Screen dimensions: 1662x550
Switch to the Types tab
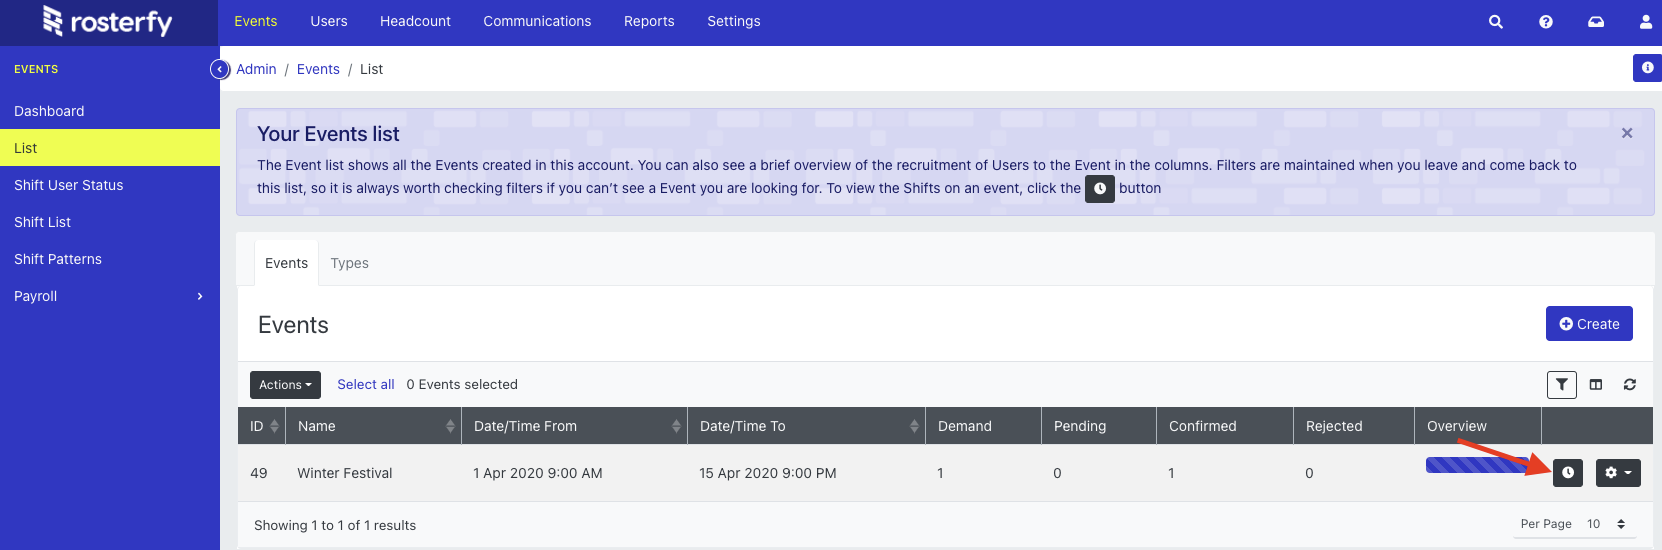[349, 263]
